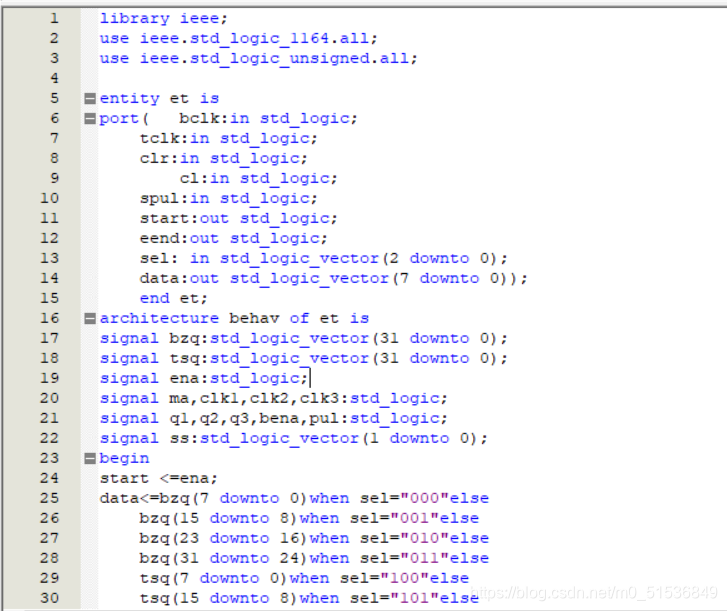Click the "000" string literal
The image size is (727, 611).
(425, 498)
